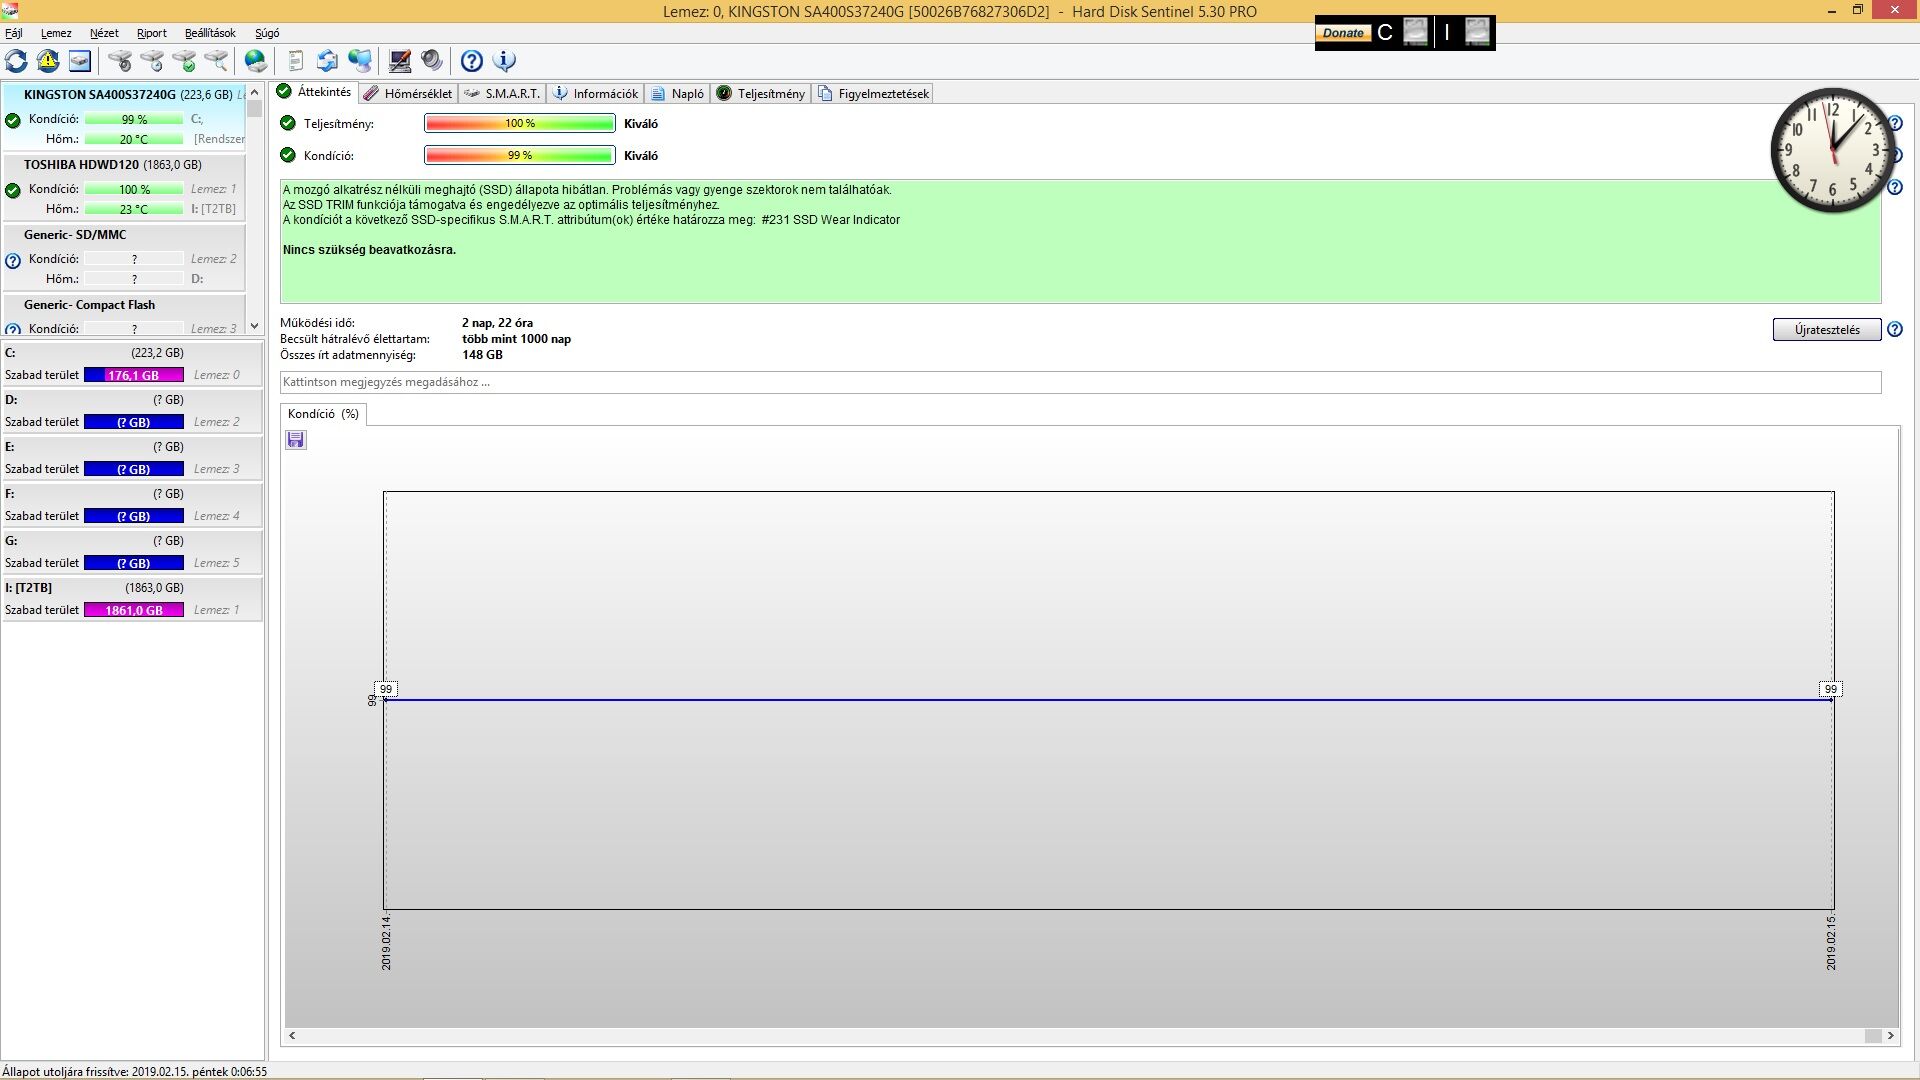The height and width of the screenshot is (1080, 1920).
Task: Select KINGSTON SA400S37240G disk entry
Action: pyautogui.click(x=124, y=117)
